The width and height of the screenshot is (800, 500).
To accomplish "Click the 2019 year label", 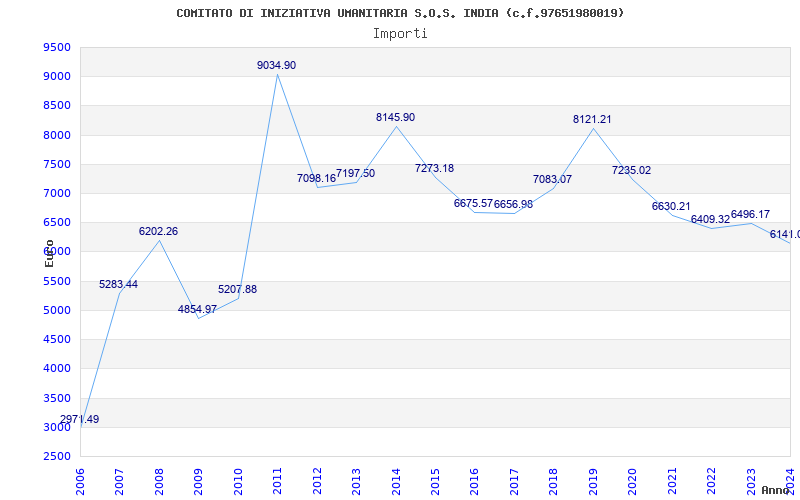I will pos(593,482).
